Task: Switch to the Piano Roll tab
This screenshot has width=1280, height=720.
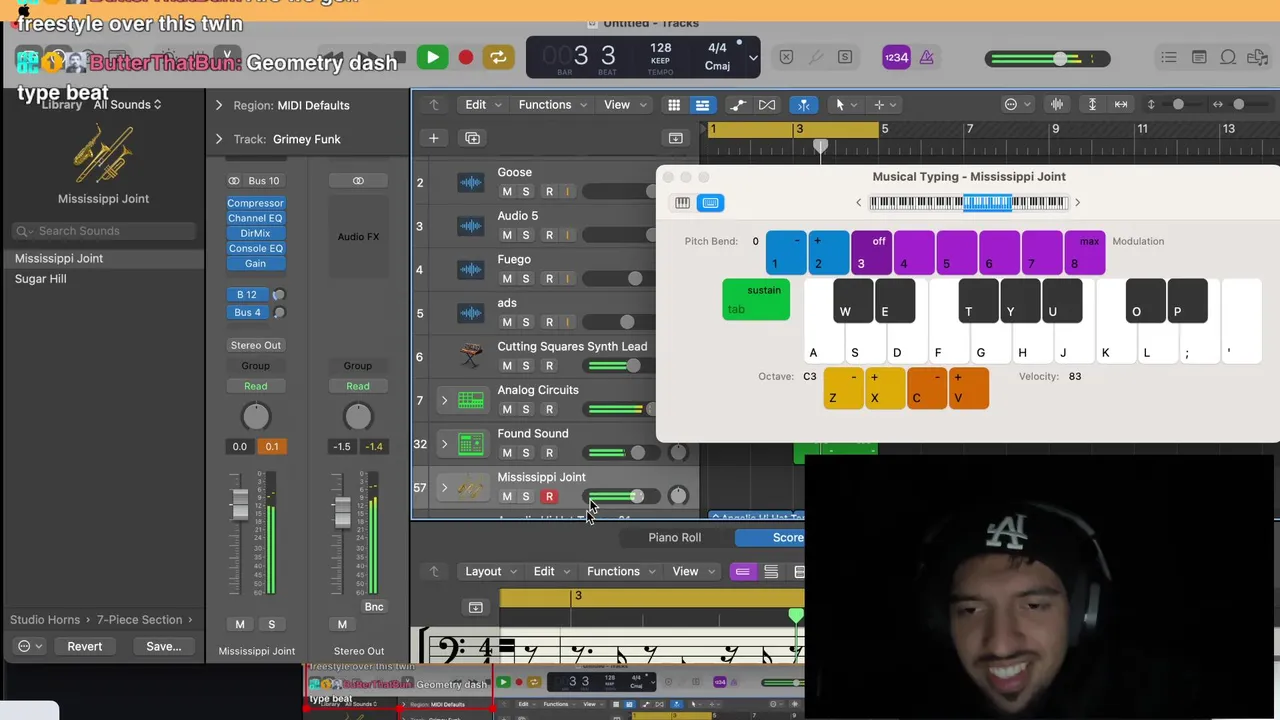Action: pyautogui.click(x=675, y=538)
